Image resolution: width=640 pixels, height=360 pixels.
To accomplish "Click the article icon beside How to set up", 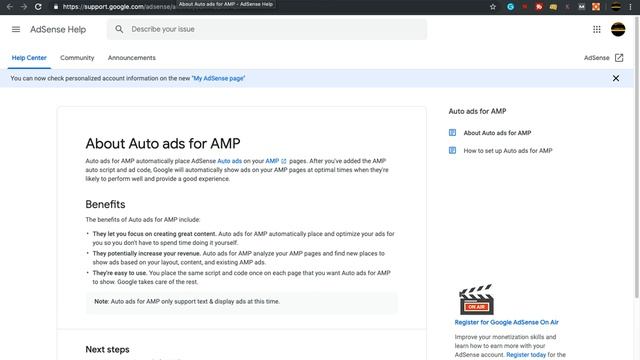I will coord(452,151).
